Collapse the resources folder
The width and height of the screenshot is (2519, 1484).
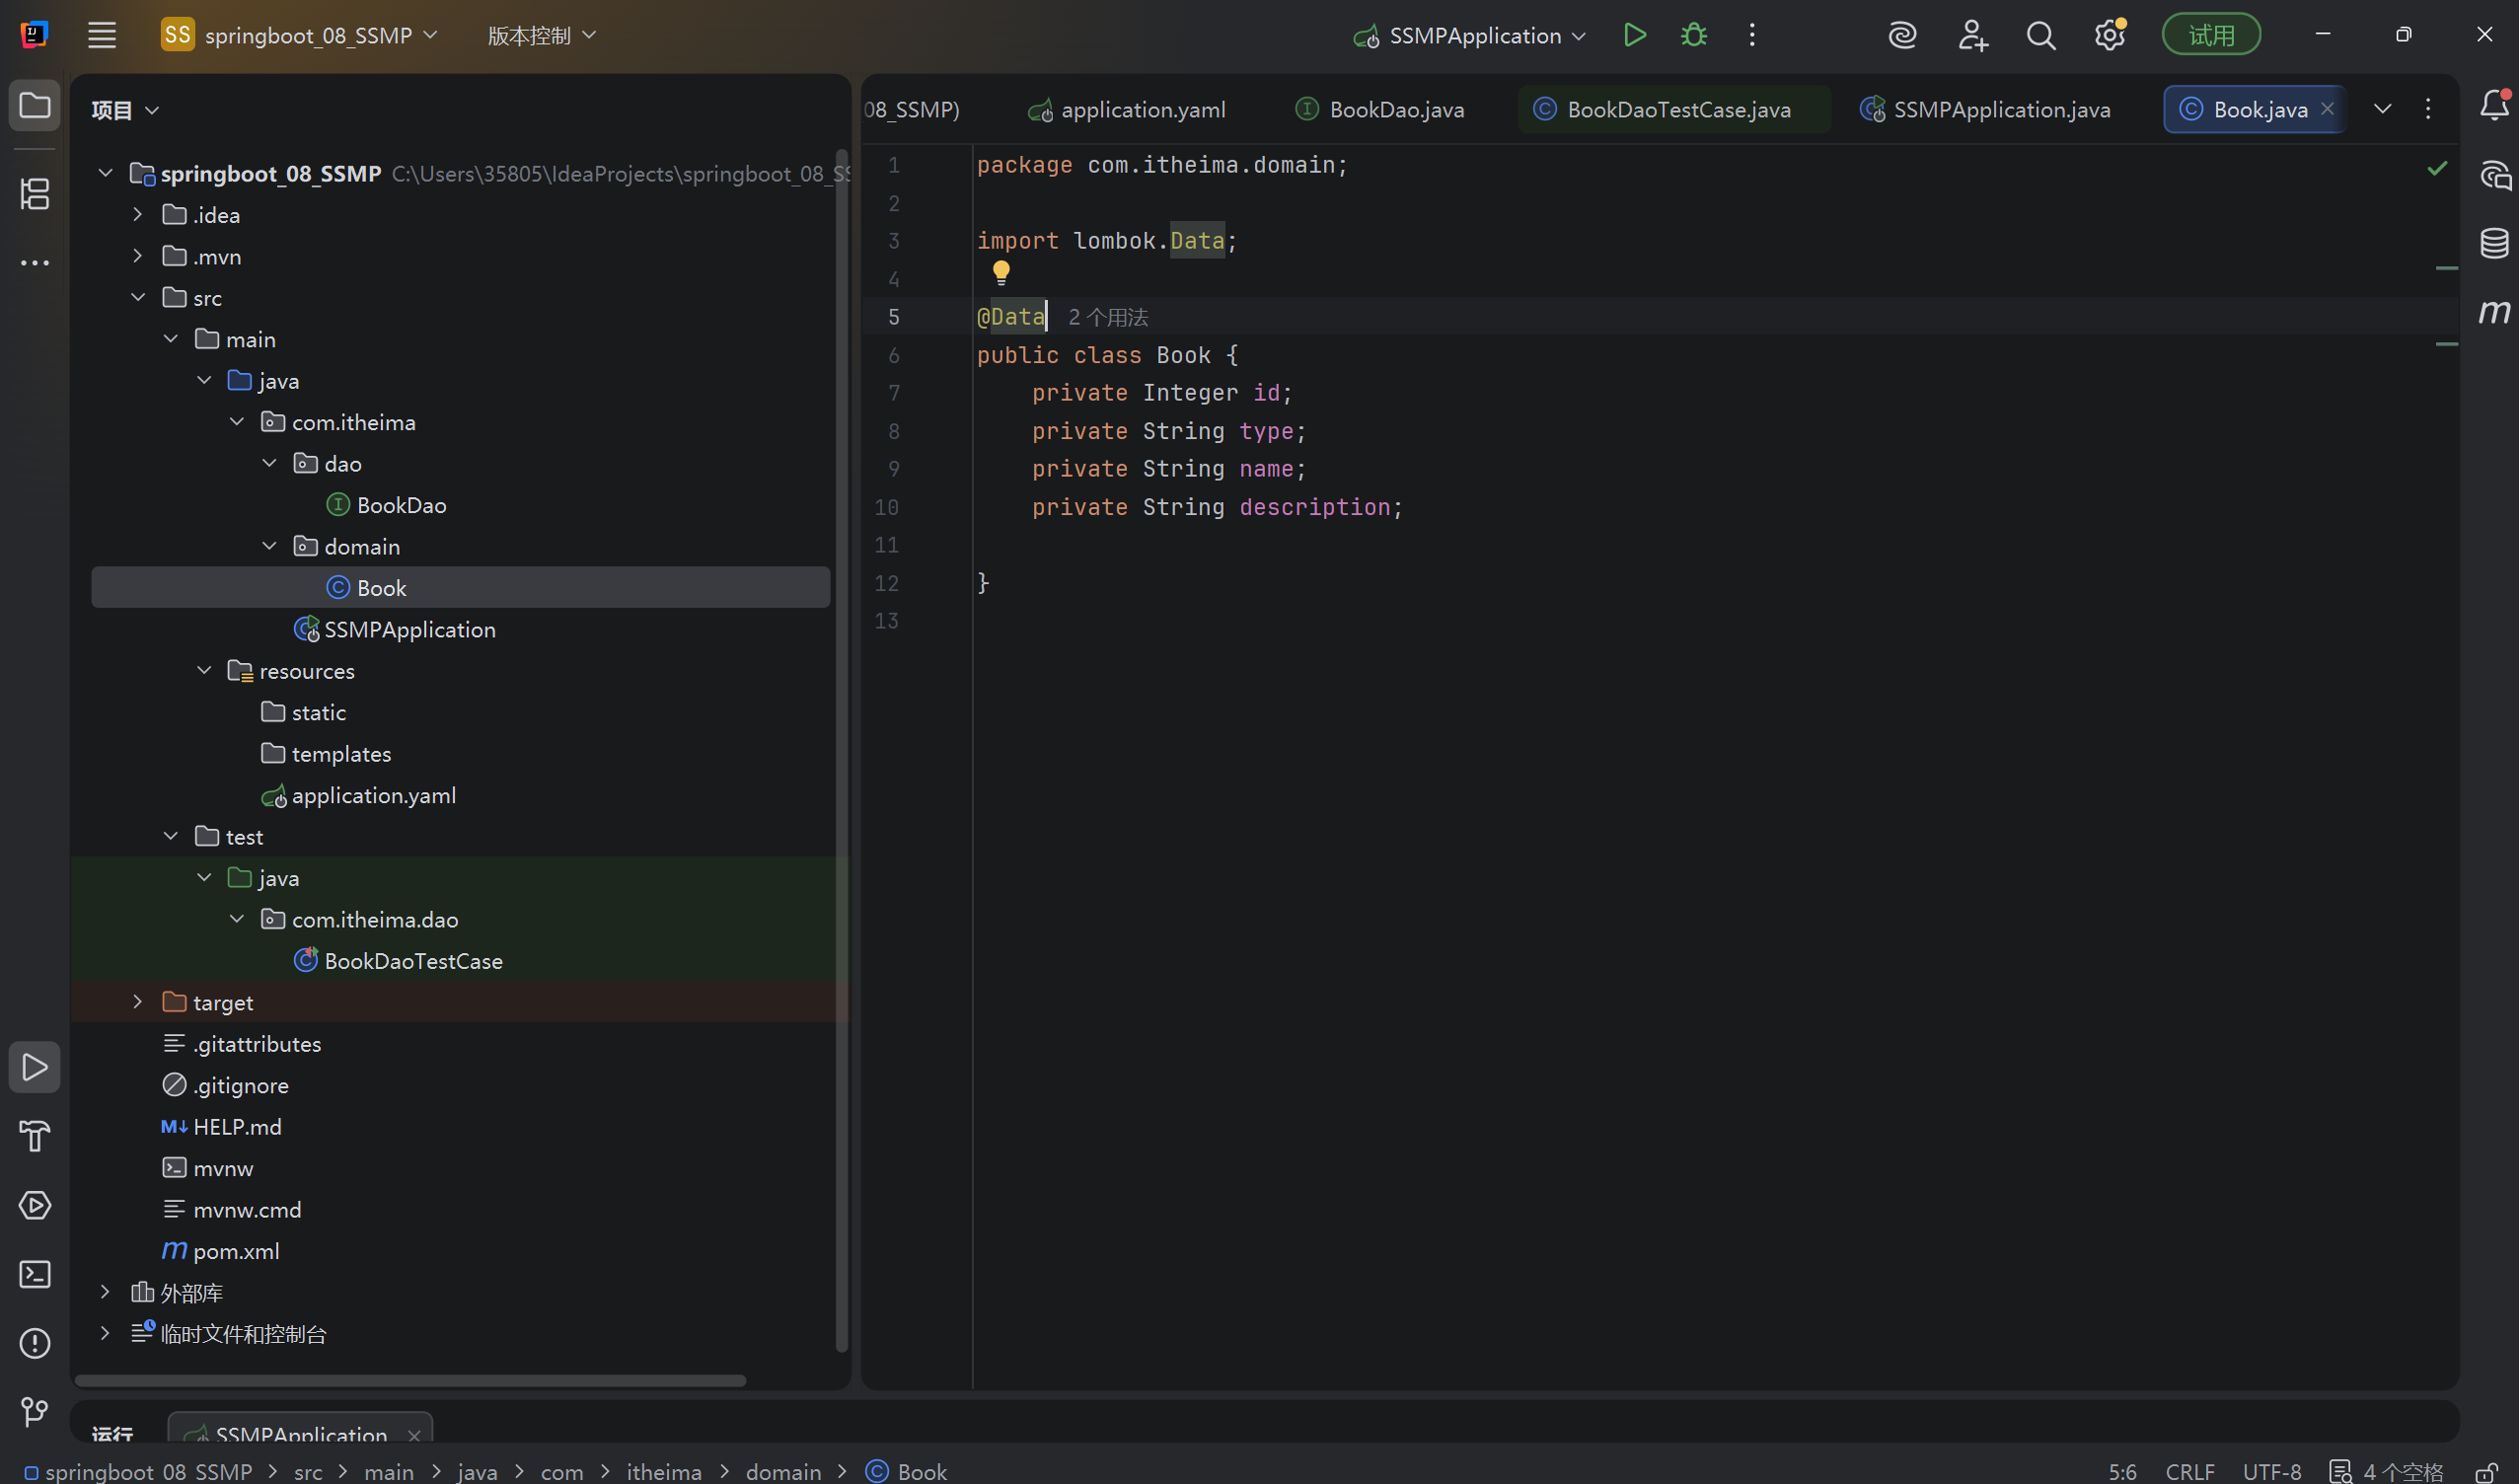[204, 671]
